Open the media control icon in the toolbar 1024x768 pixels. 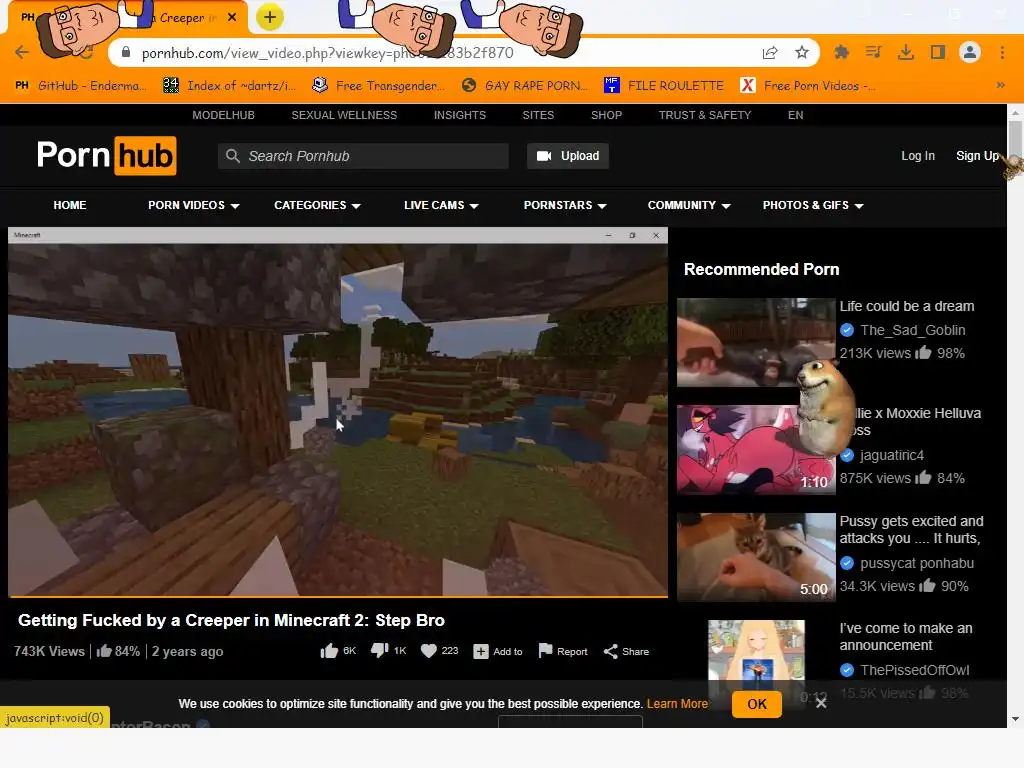[873, 52]
